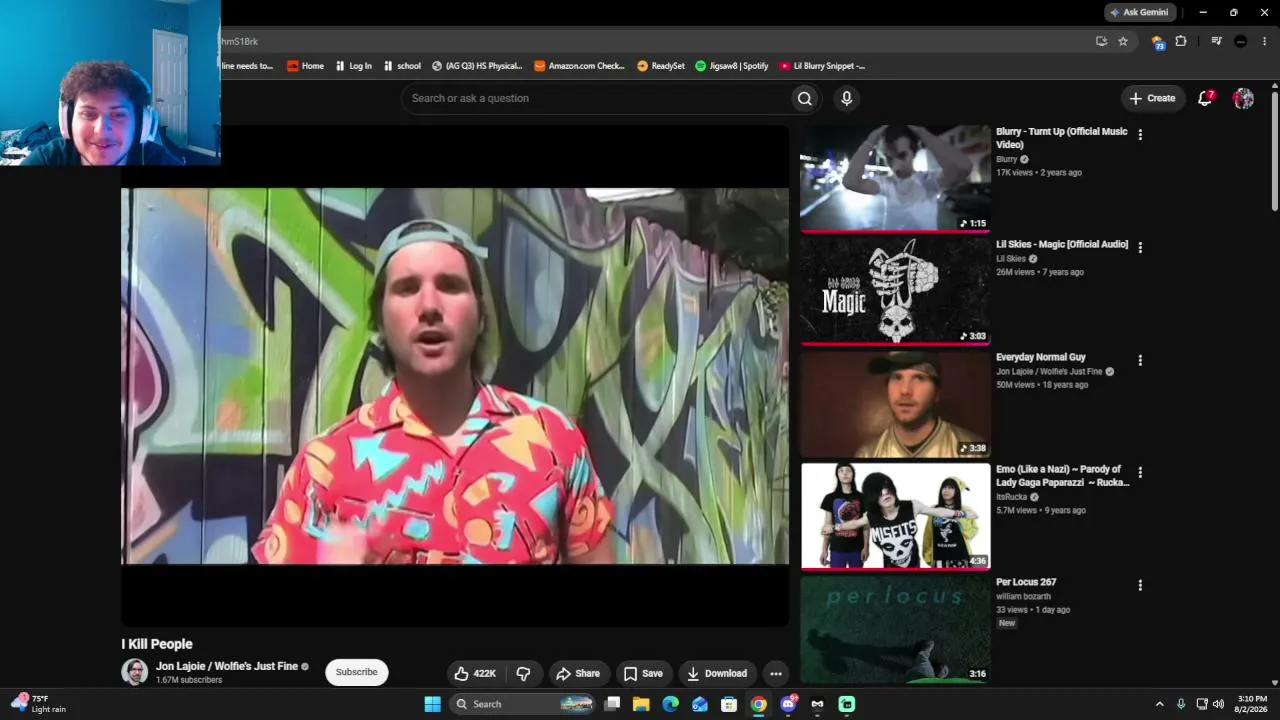Click the video player to pause playback

(x=455, y=376)
